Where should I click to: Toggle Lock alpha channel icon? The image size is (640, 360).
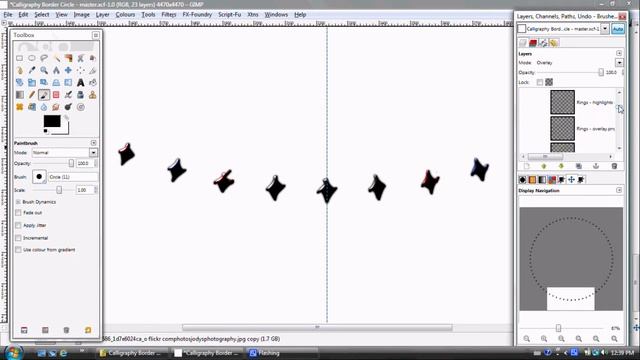[549, 82]
